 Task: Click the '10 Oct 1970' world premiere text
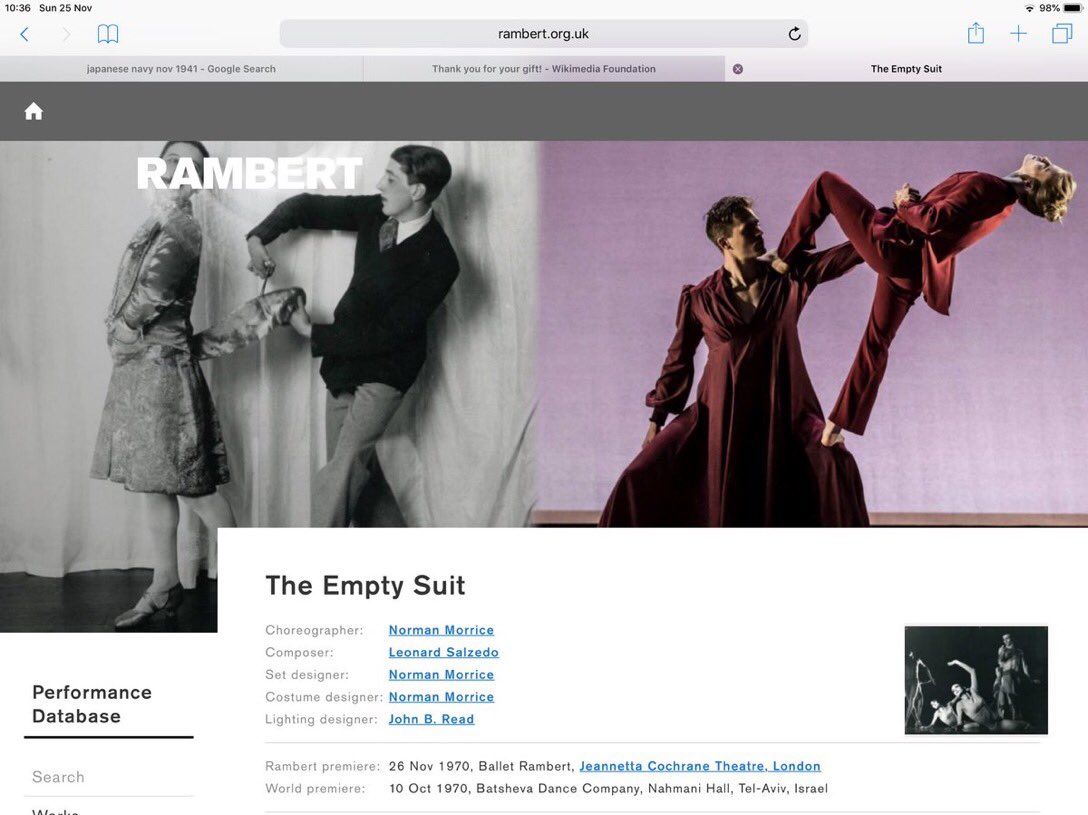click(x=430, y=788)
